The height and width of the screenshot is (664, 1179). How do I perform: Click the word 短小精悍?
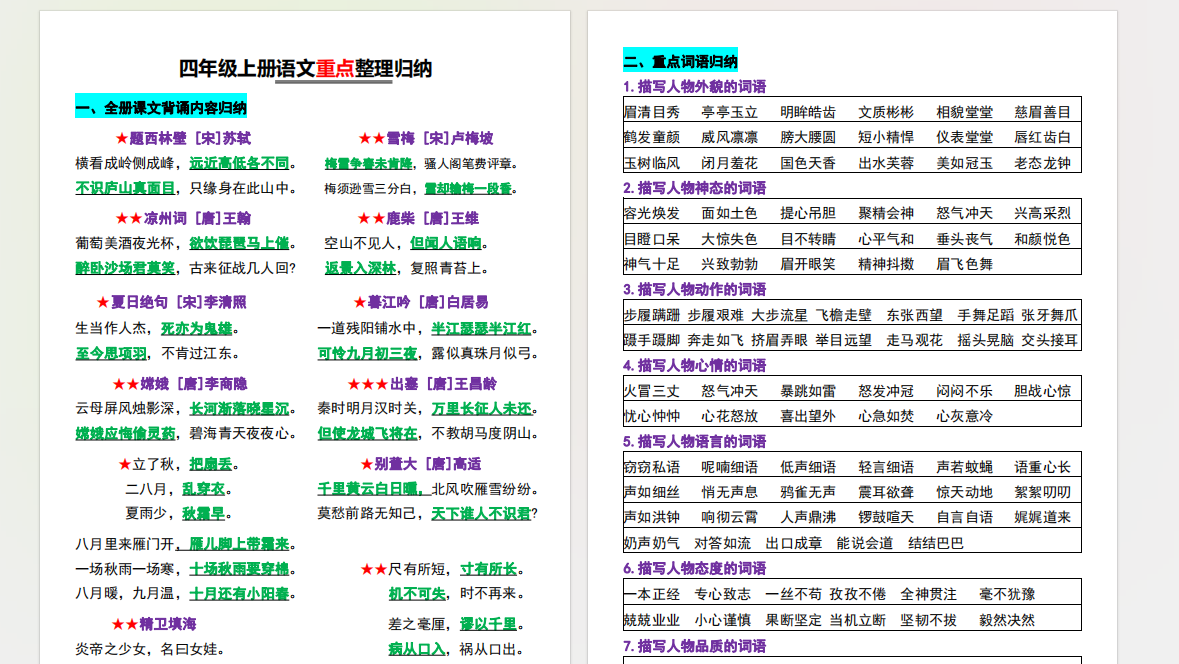click(886, 138)
